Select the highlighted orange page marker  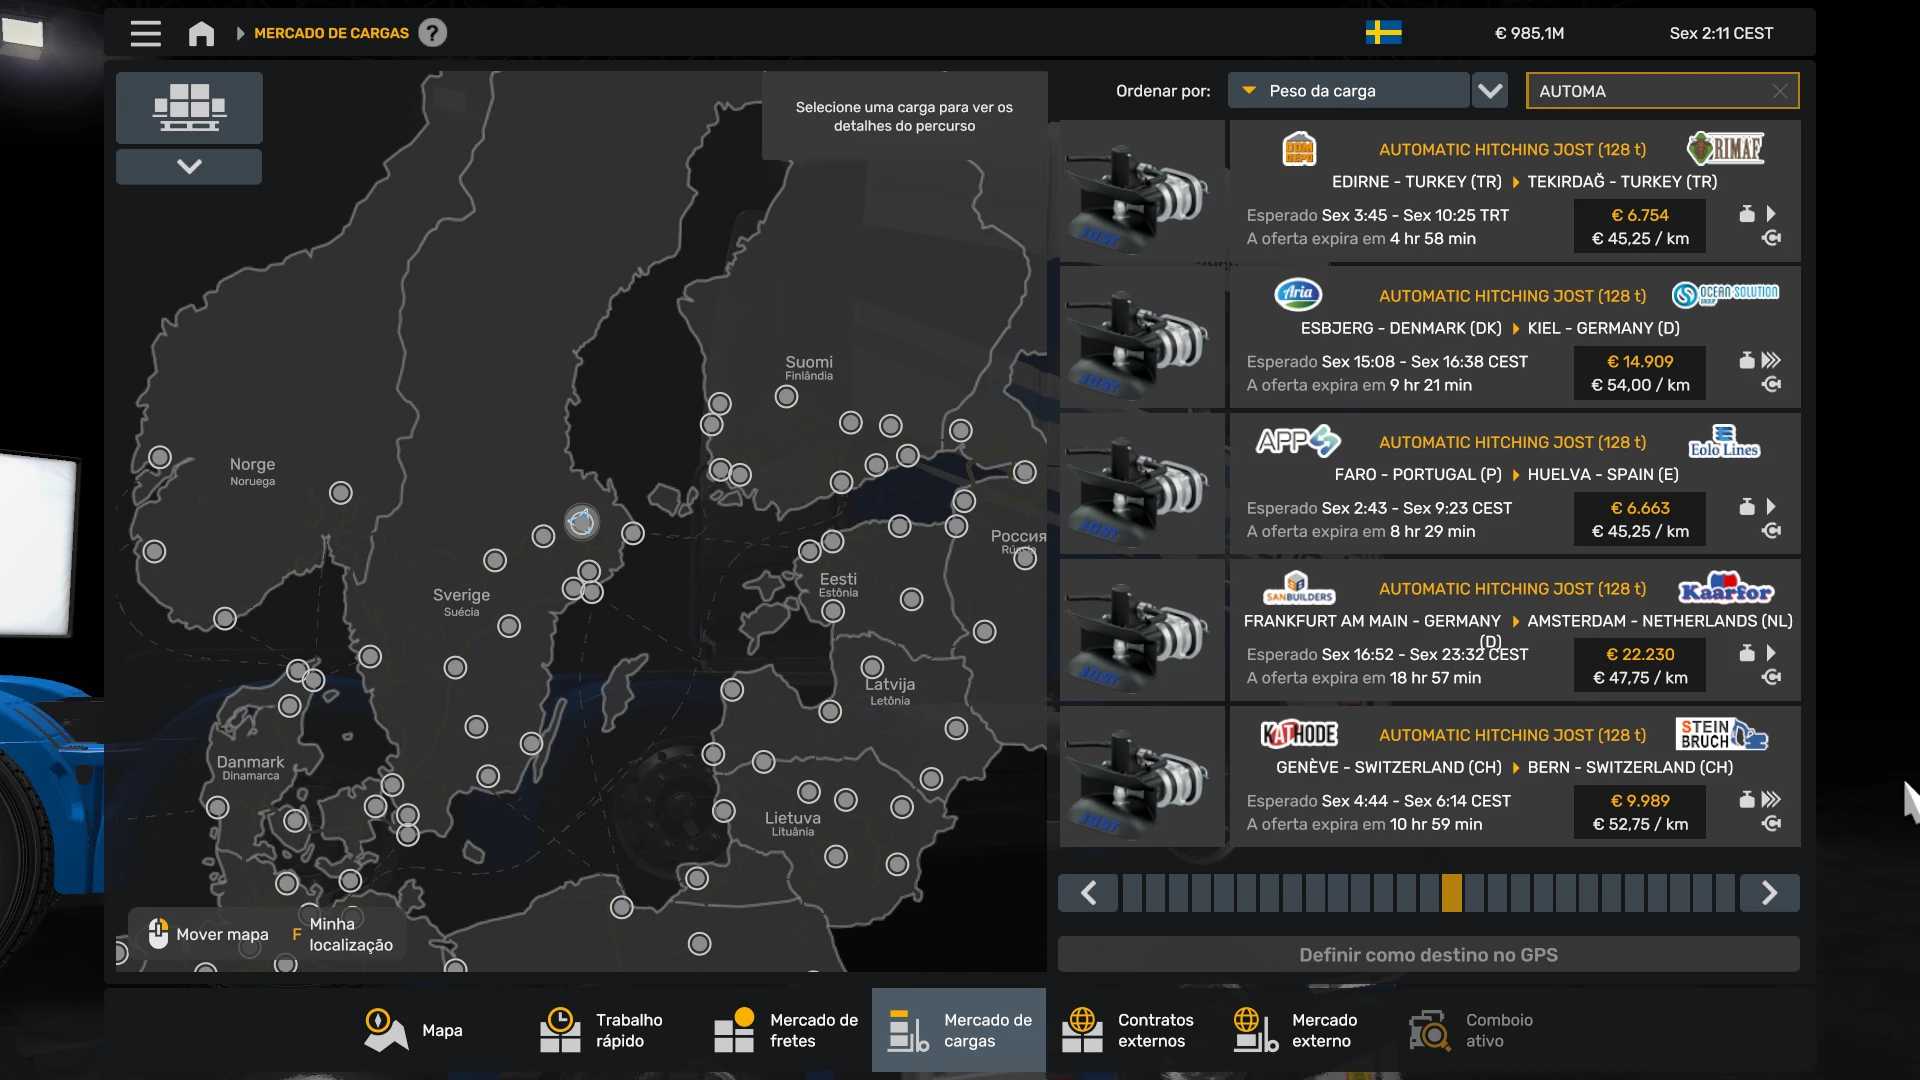click(1451, 892)
